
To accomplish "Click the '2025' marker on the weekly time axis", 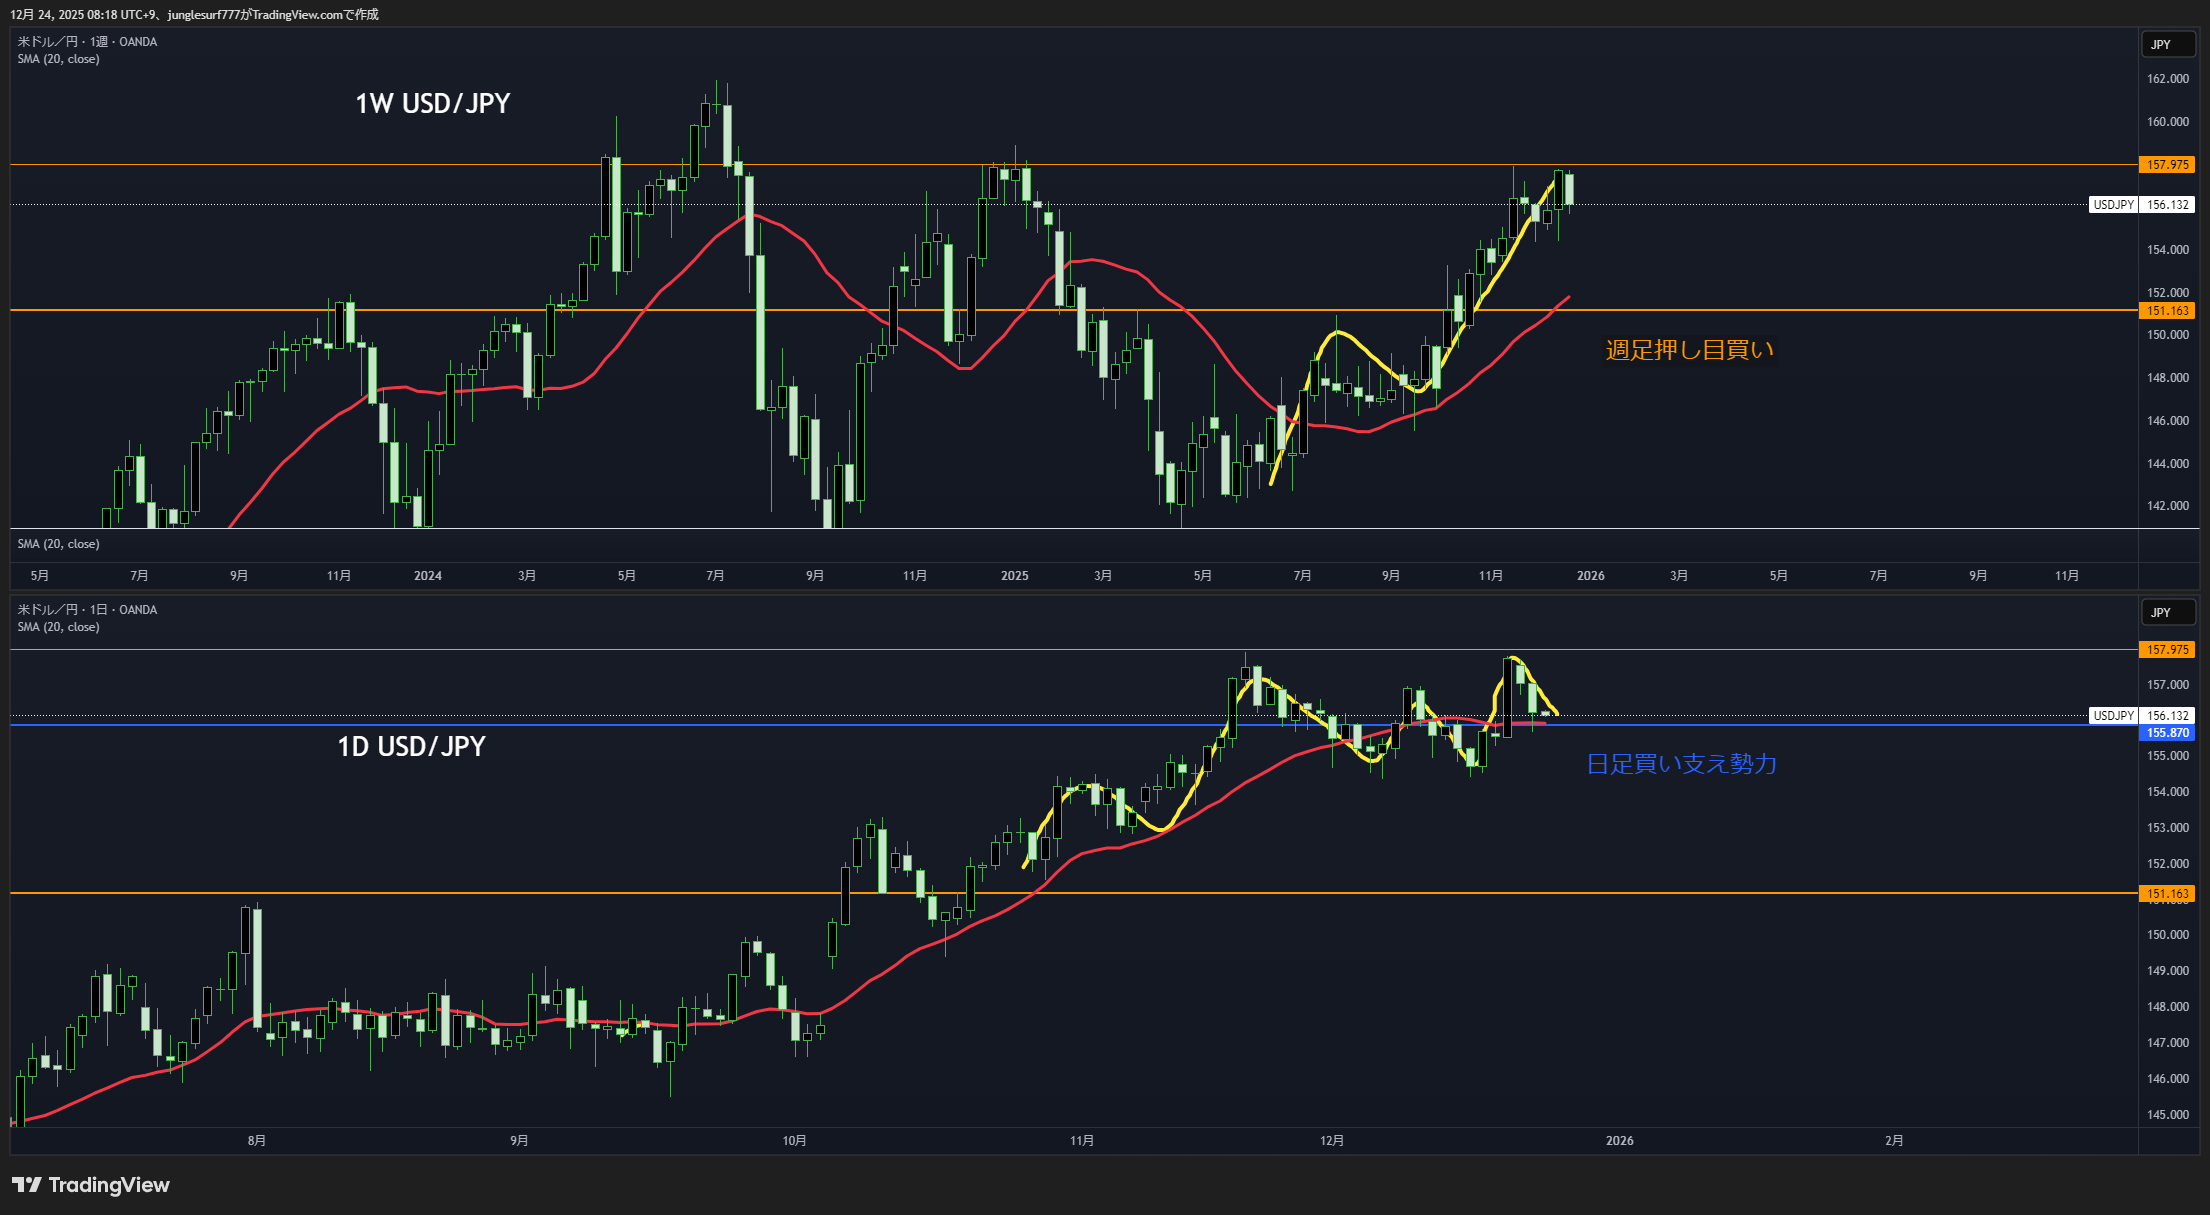I will point(1014,576).
